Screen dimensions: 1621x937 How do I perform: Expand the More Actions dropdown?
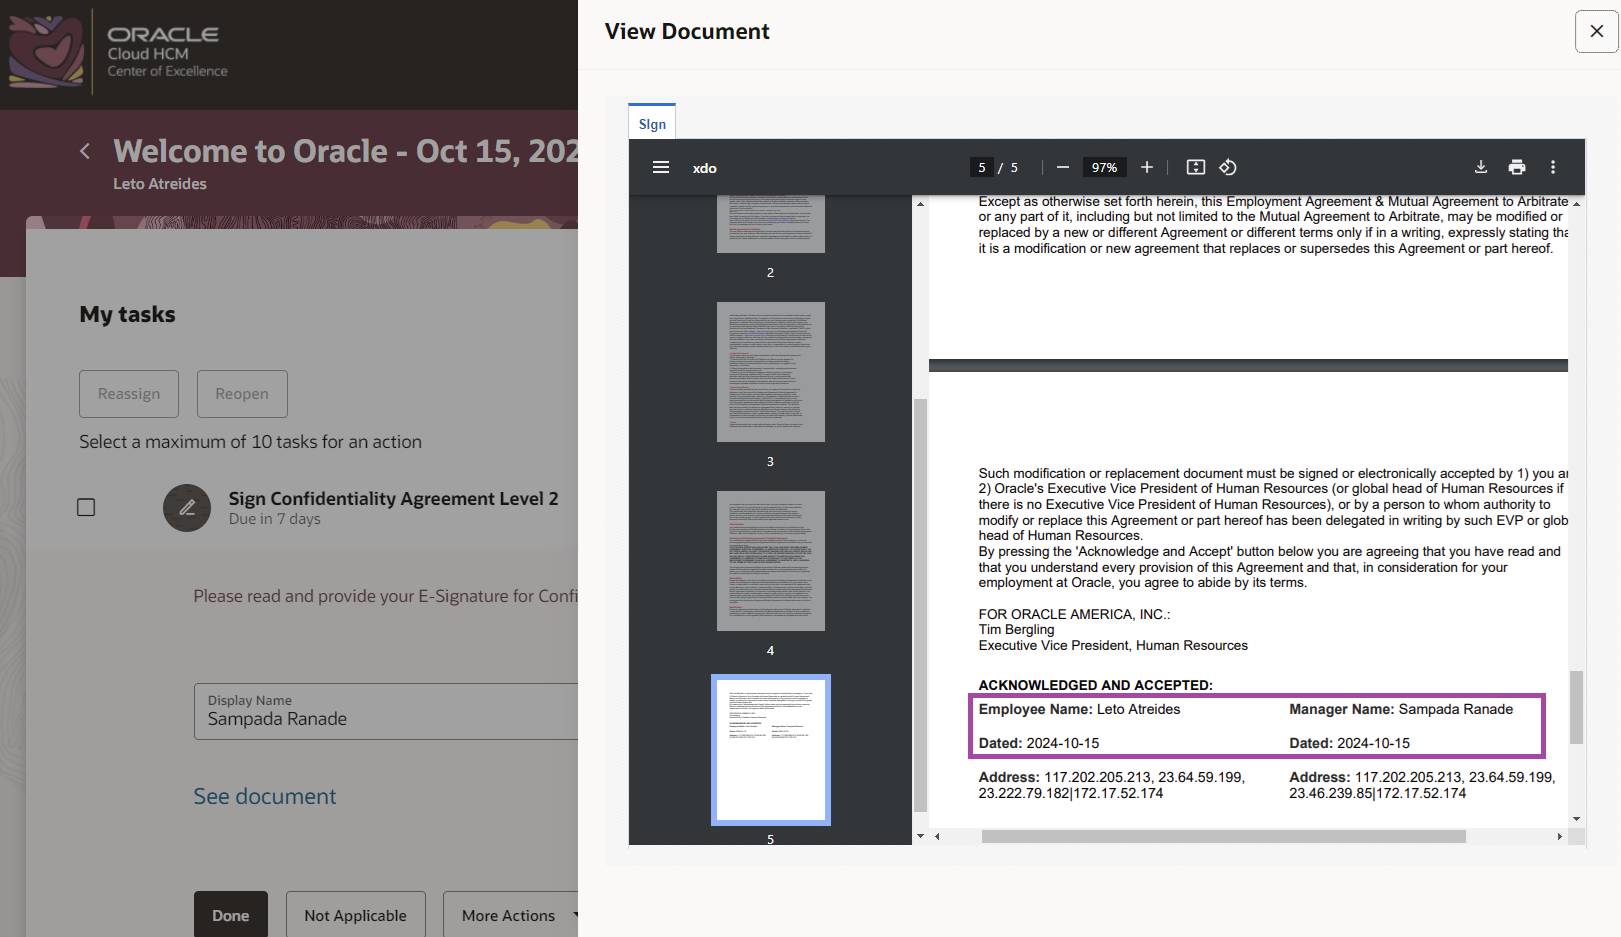[x=511, y=914]
